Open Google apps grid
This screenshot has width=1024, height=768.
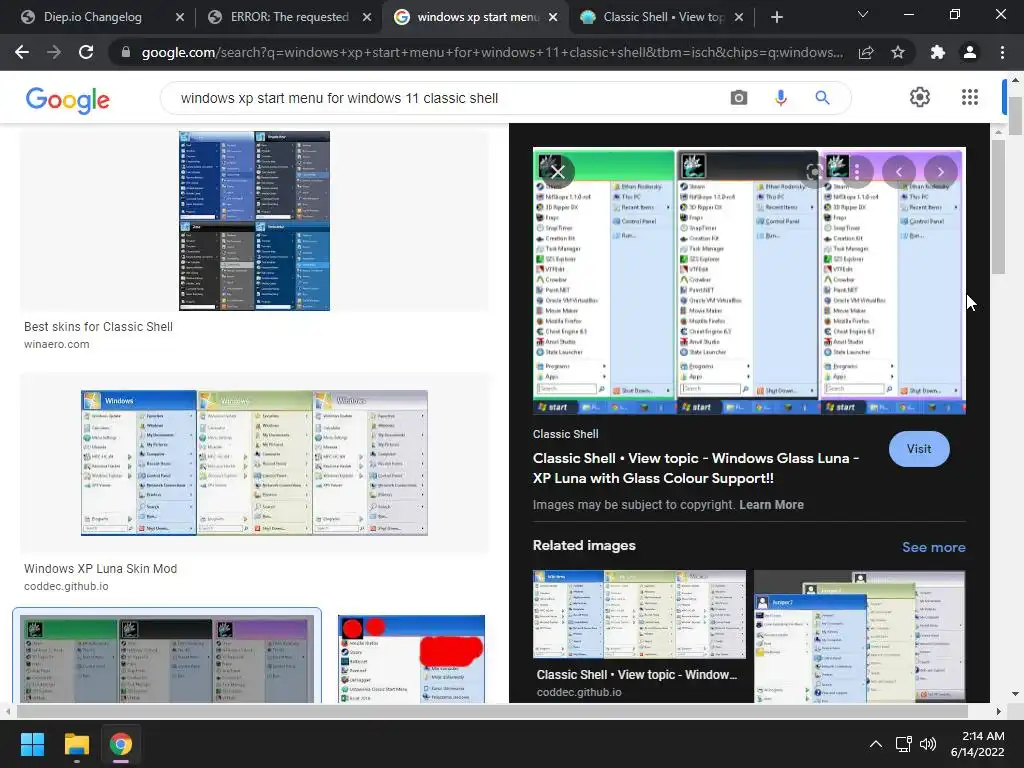click(x=970, y=97)
